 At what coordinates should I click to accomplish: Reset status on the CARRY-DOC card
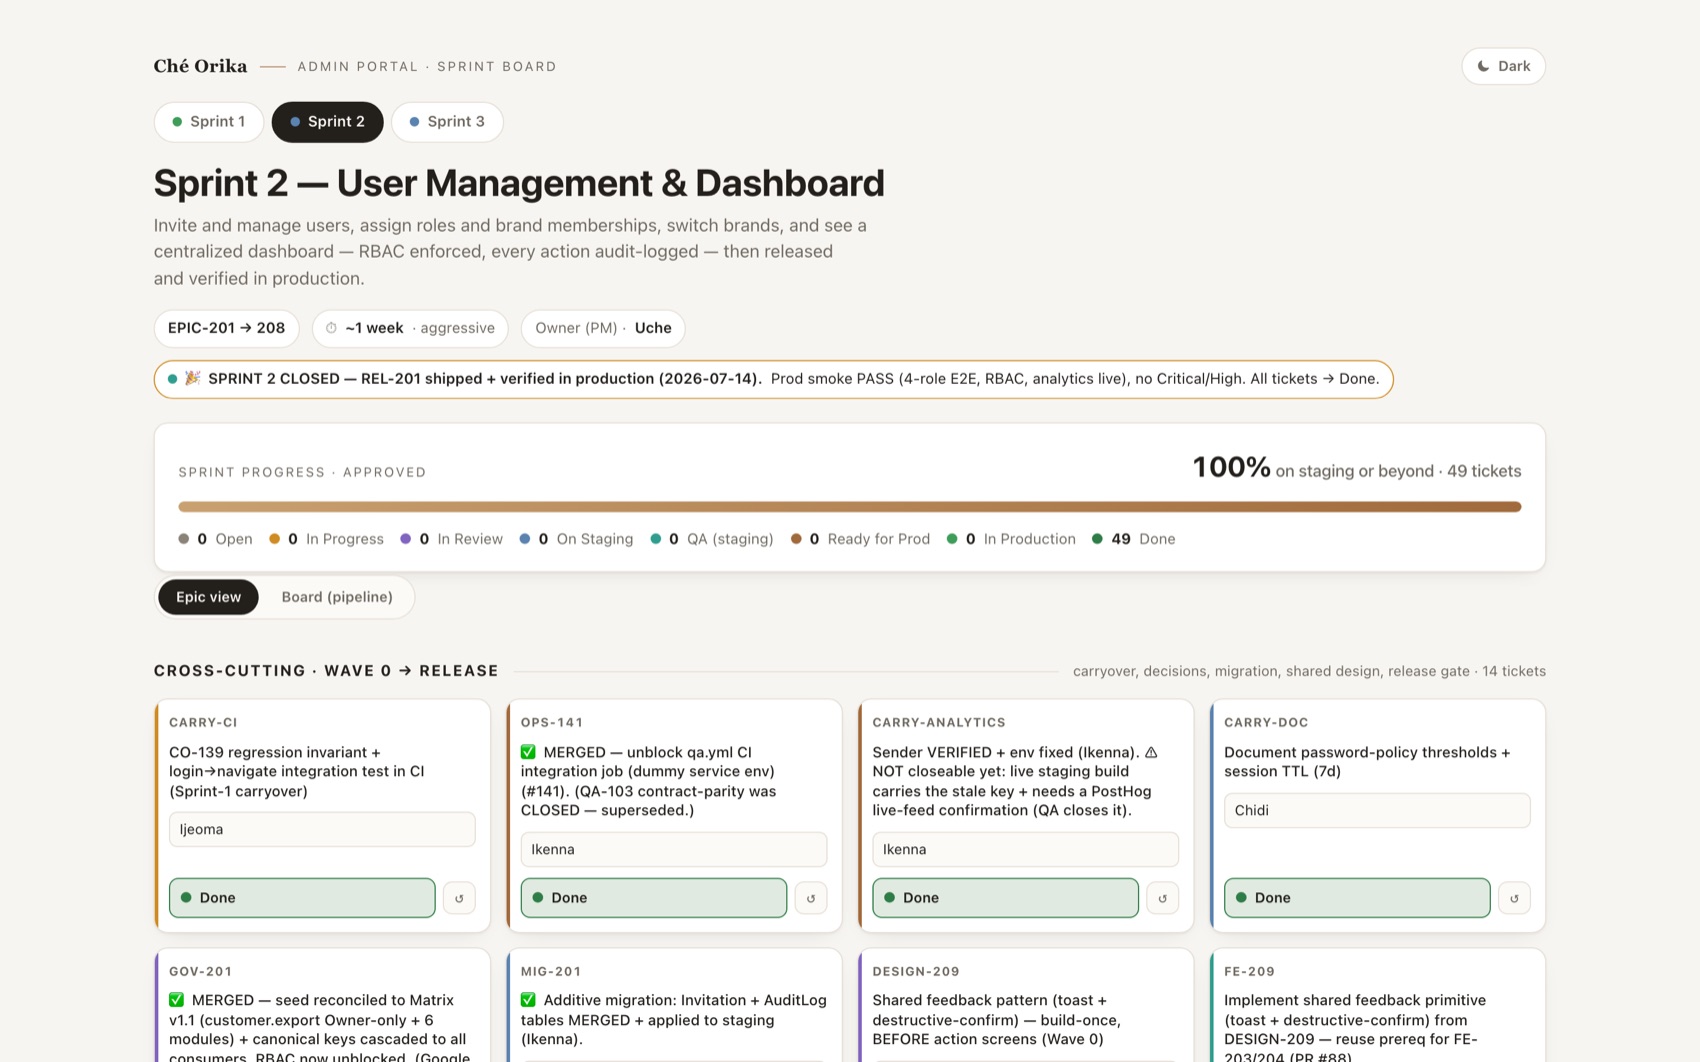1514,898
